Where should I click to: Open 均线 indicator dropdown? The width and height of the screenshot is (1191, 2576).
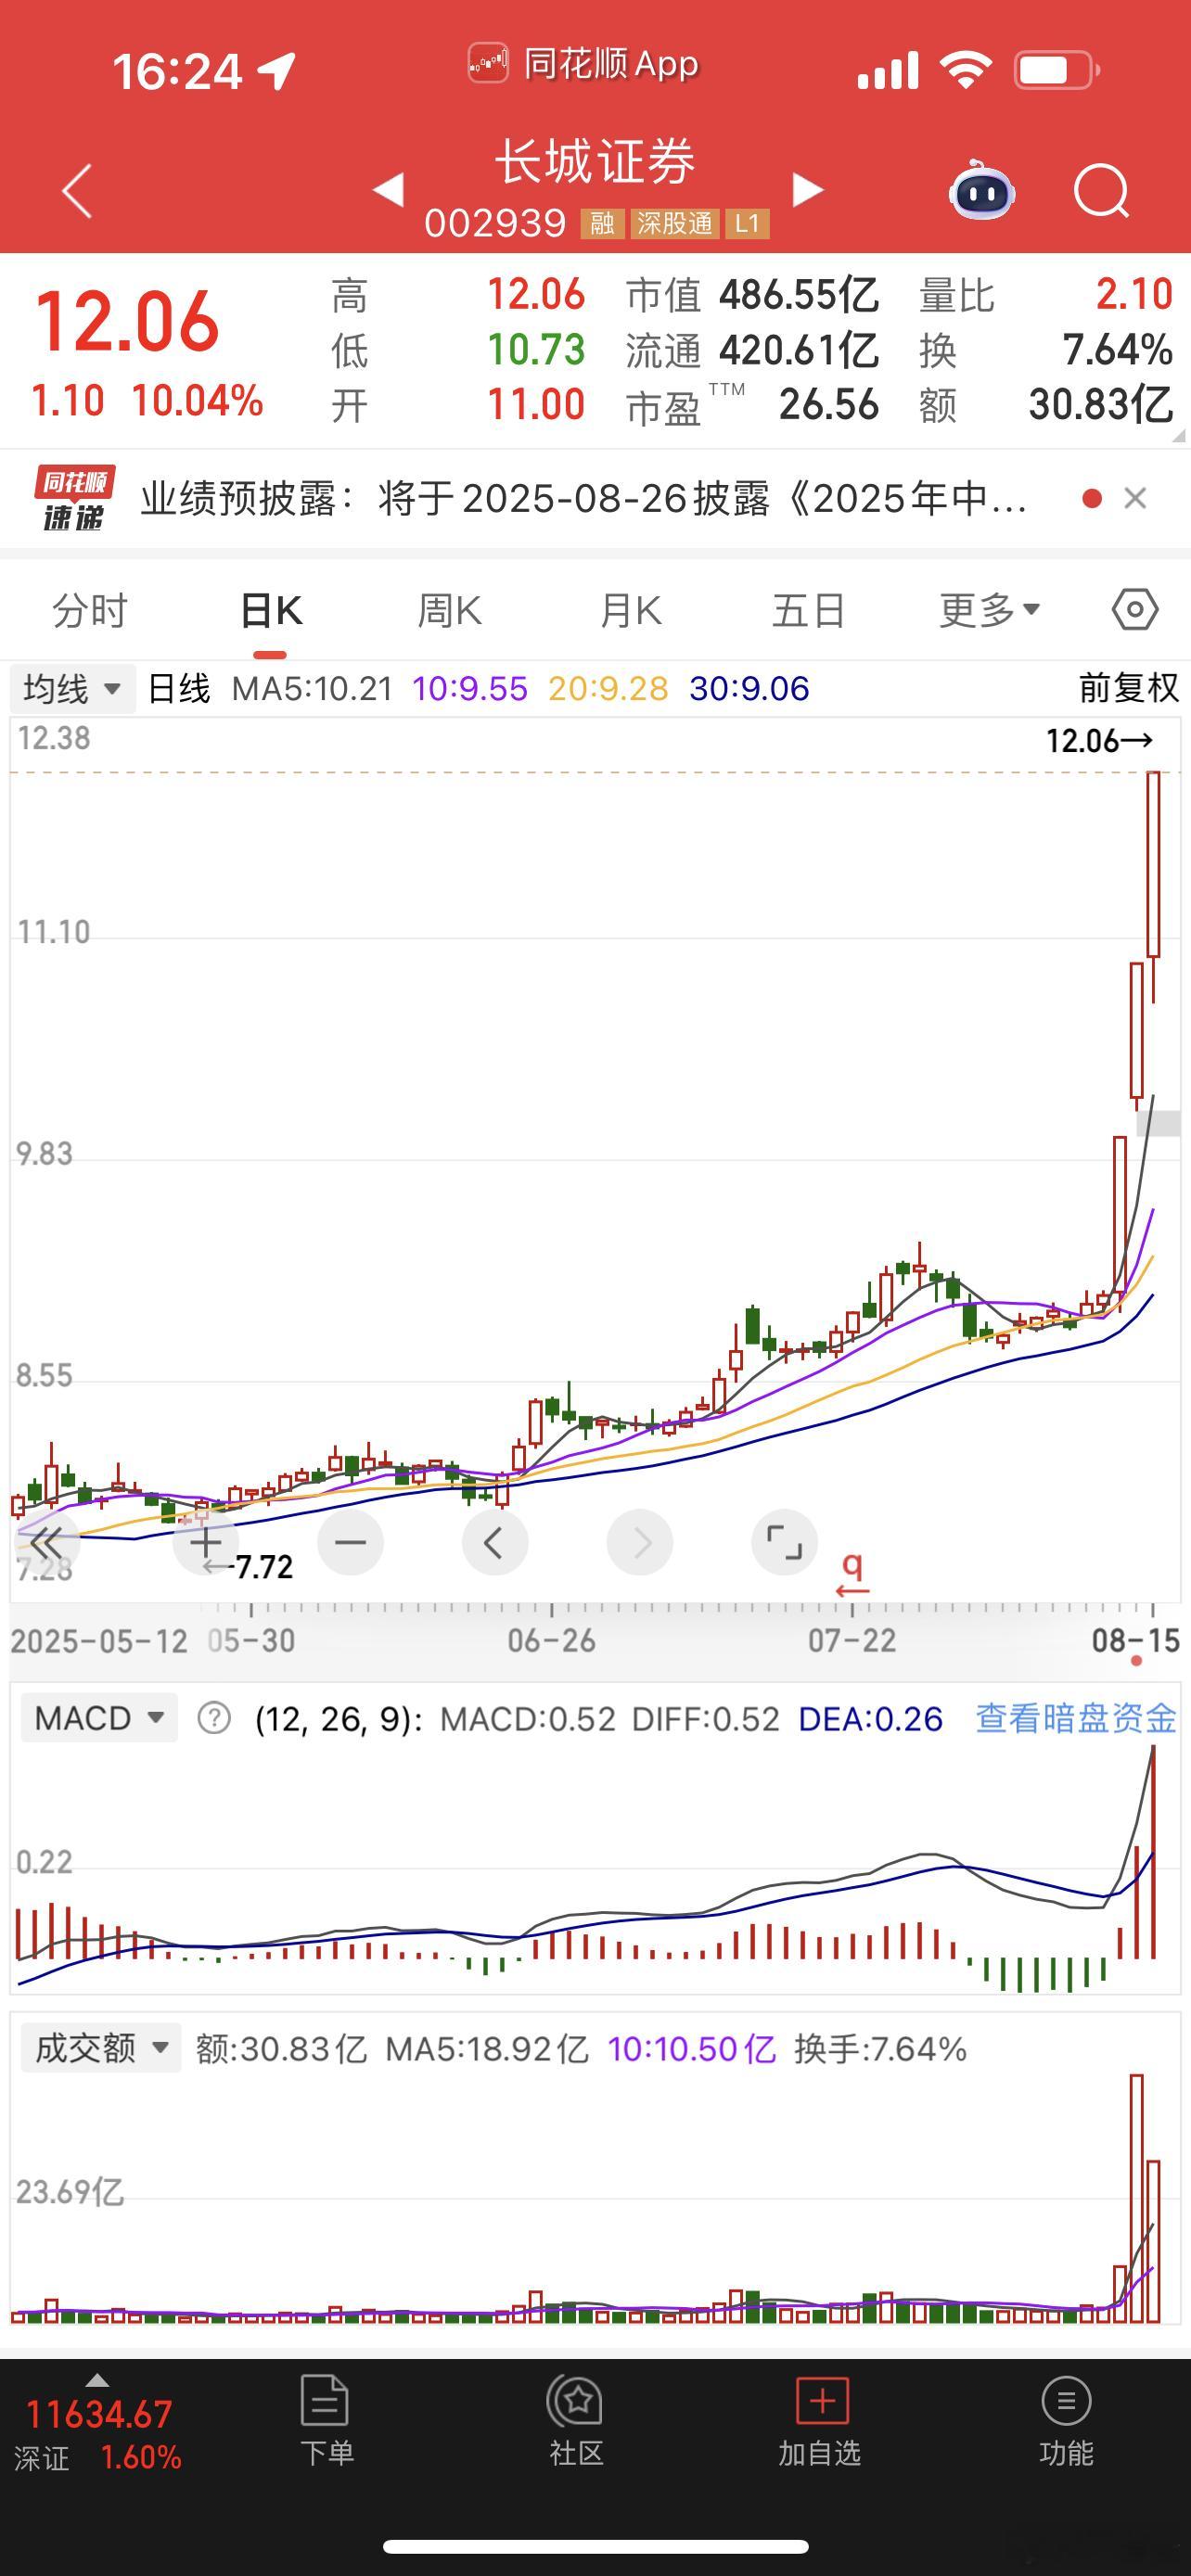(72, 688)
